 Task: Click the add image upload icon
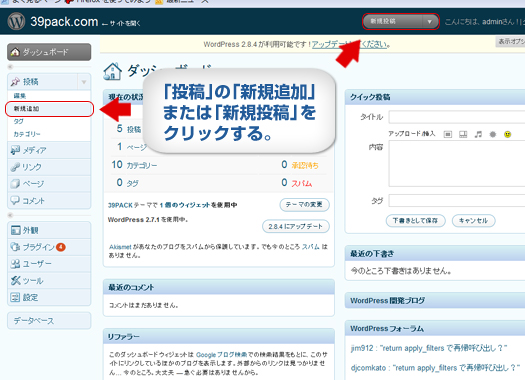pos(448,134)
